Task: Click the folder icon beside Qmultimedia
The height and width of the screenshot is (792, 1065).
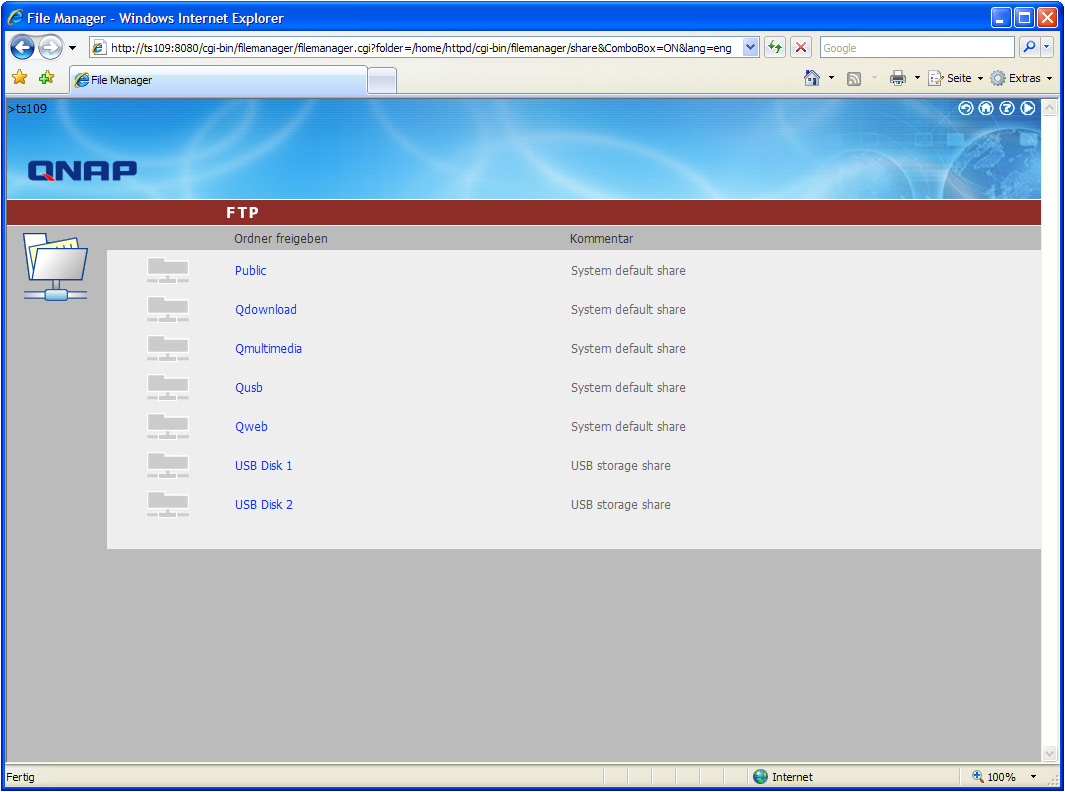Action: 167,349
